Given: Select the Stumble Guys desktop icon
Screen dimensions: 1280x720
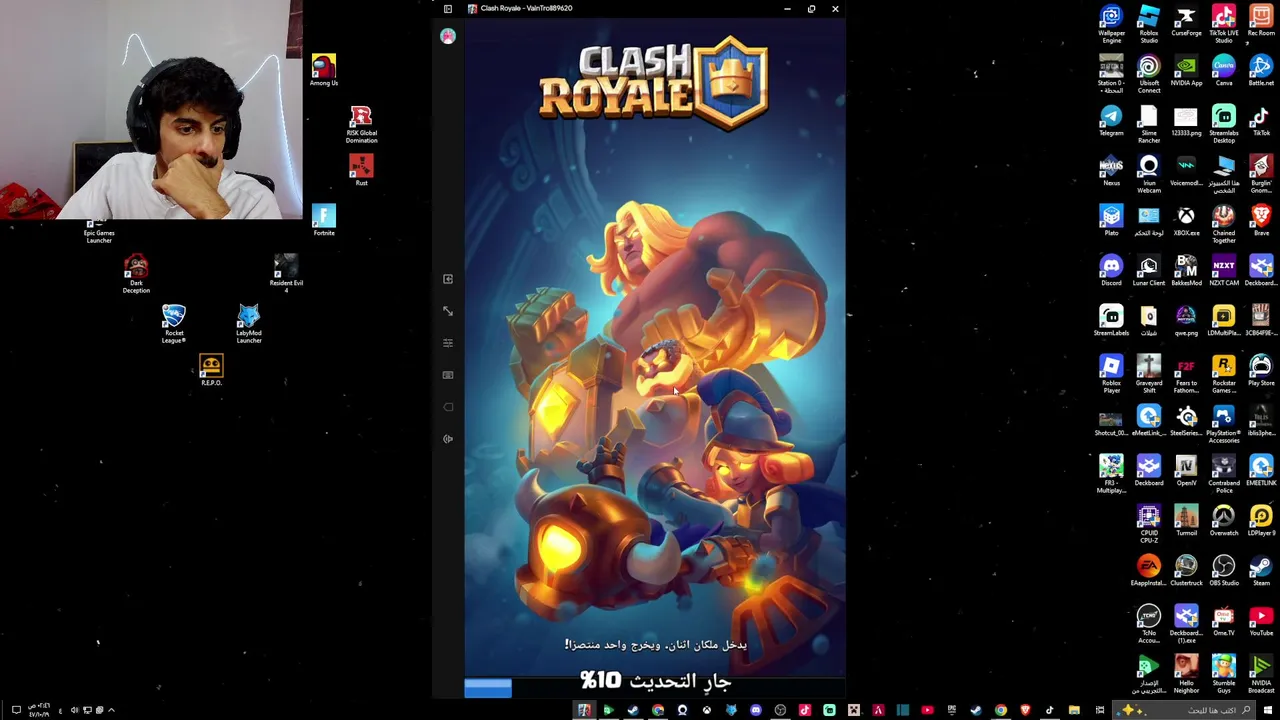Looking at the screenshot, I should tap(1224, 674).
